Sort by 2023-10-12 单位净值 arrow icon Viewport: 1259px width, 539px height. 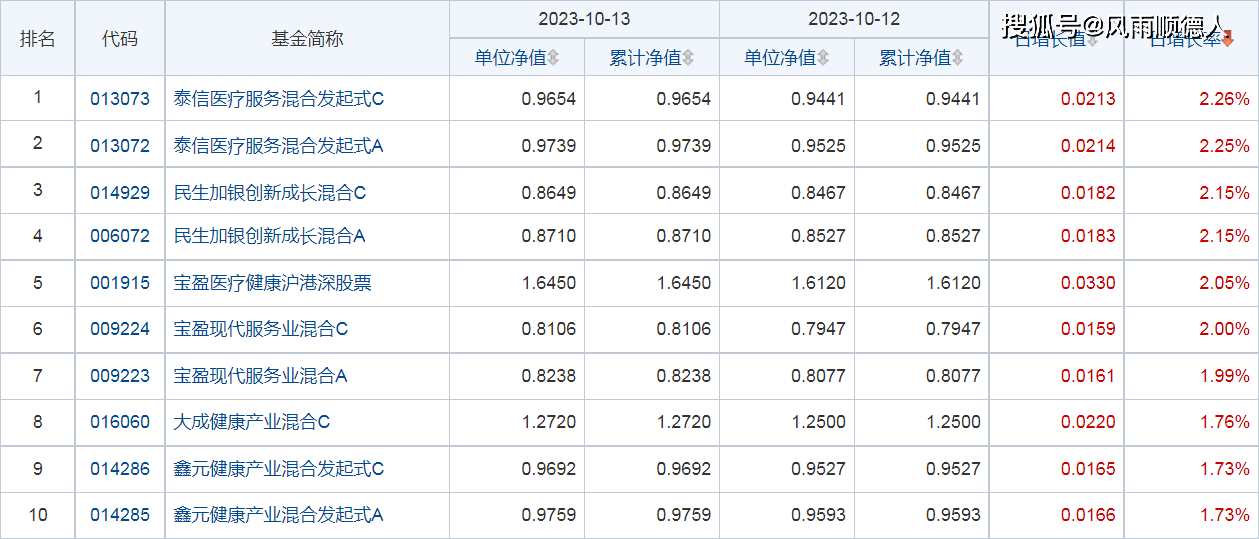[x=823, y=59]
